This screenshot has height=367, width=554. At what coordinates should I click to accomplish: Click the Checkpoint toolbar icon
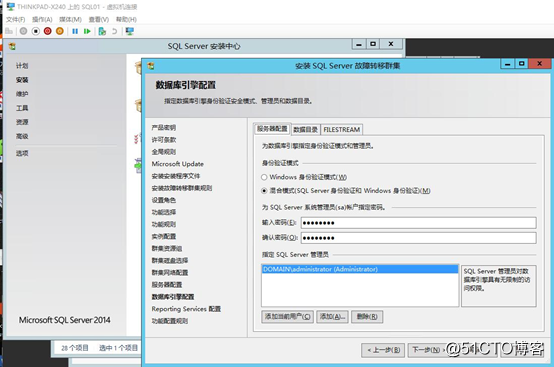point(102,31)
